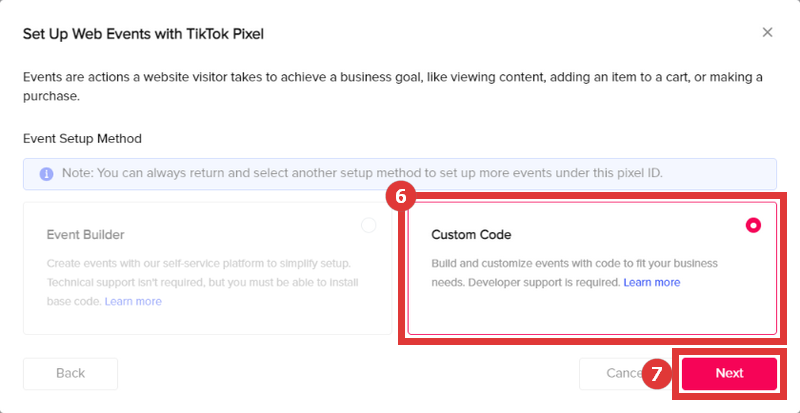Image resolution: width=800 pixels, height=413 pixels.
Task: Click the info icon in the note banner
Action: (x=46, y=174)
